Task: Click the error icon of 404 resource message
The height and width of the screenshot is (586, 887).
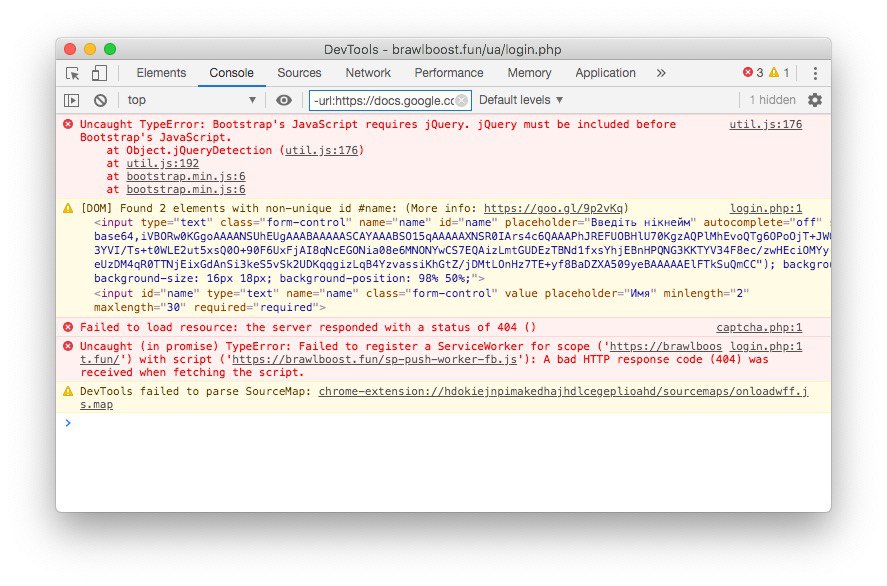Action: pos(68,327)
